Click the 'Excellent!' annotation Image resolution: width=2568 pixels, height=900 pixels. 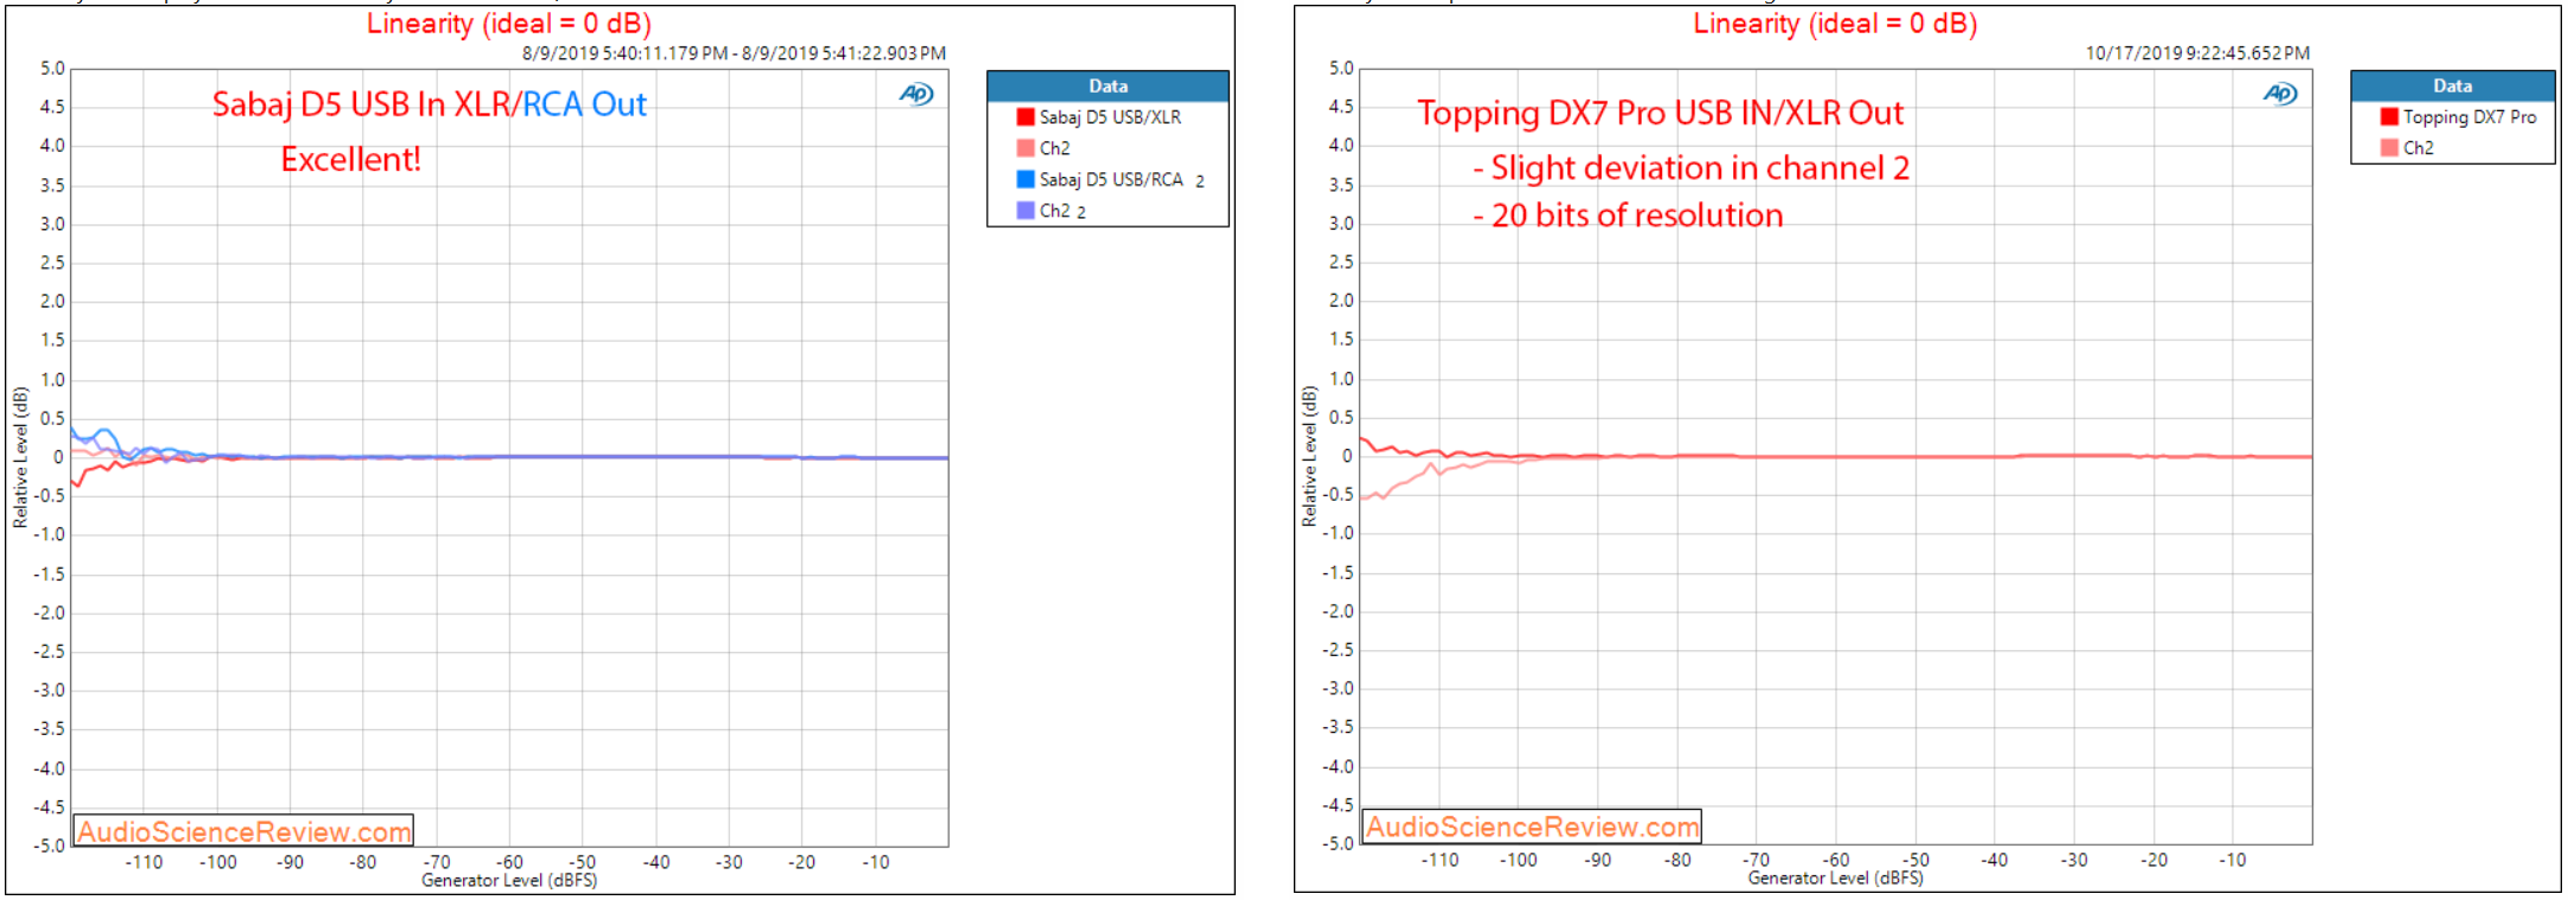click(351, 159)
